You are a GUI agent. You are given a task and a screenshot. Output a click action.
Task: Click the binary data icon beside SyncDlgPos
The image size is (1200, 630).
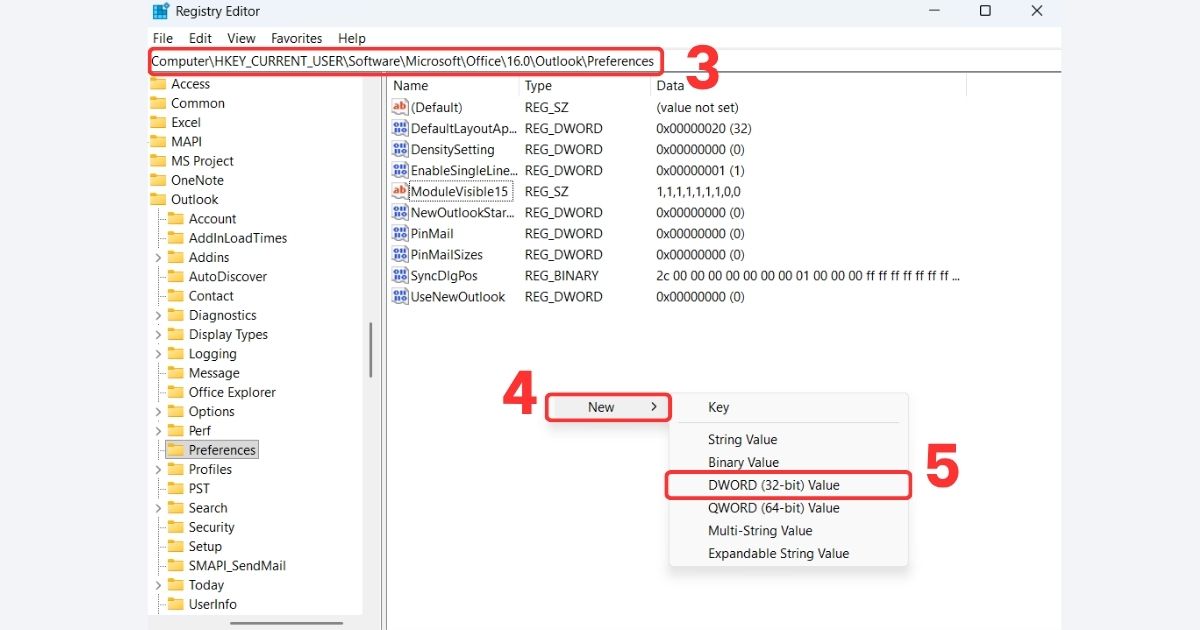point(399,275)
